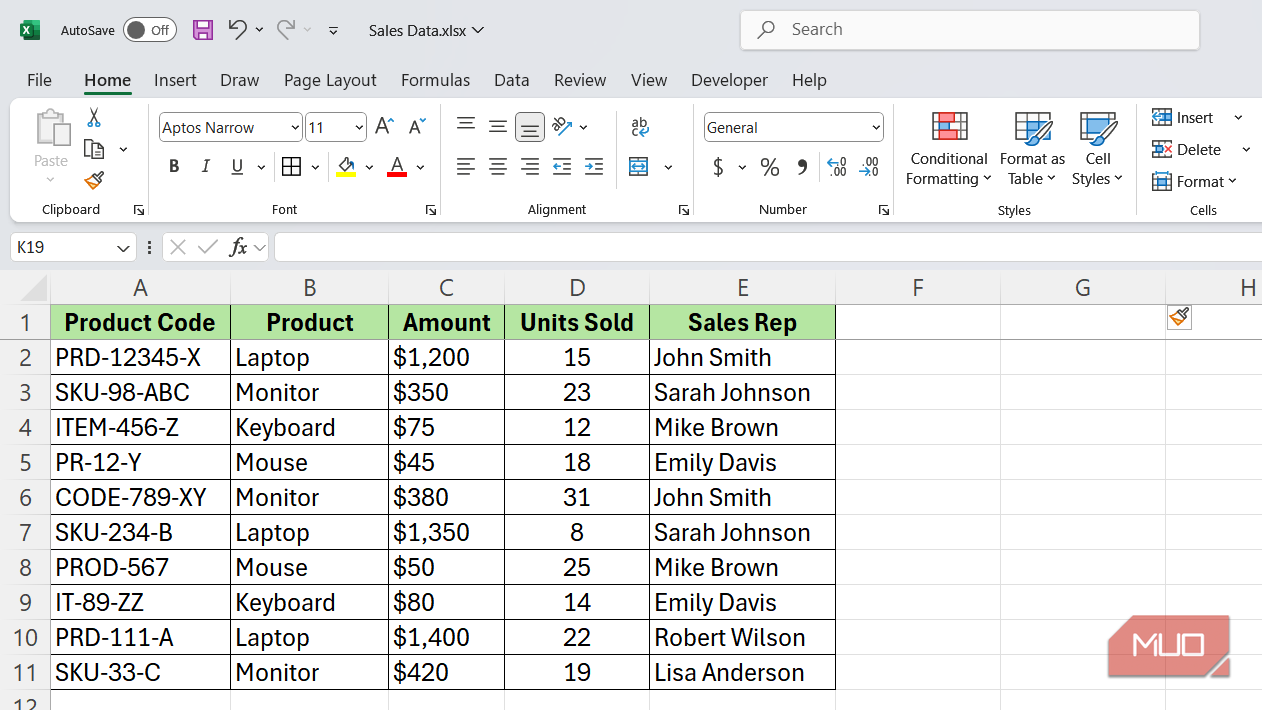Toggle Italic formatting

pyautogui.click(x=206, y=167)
